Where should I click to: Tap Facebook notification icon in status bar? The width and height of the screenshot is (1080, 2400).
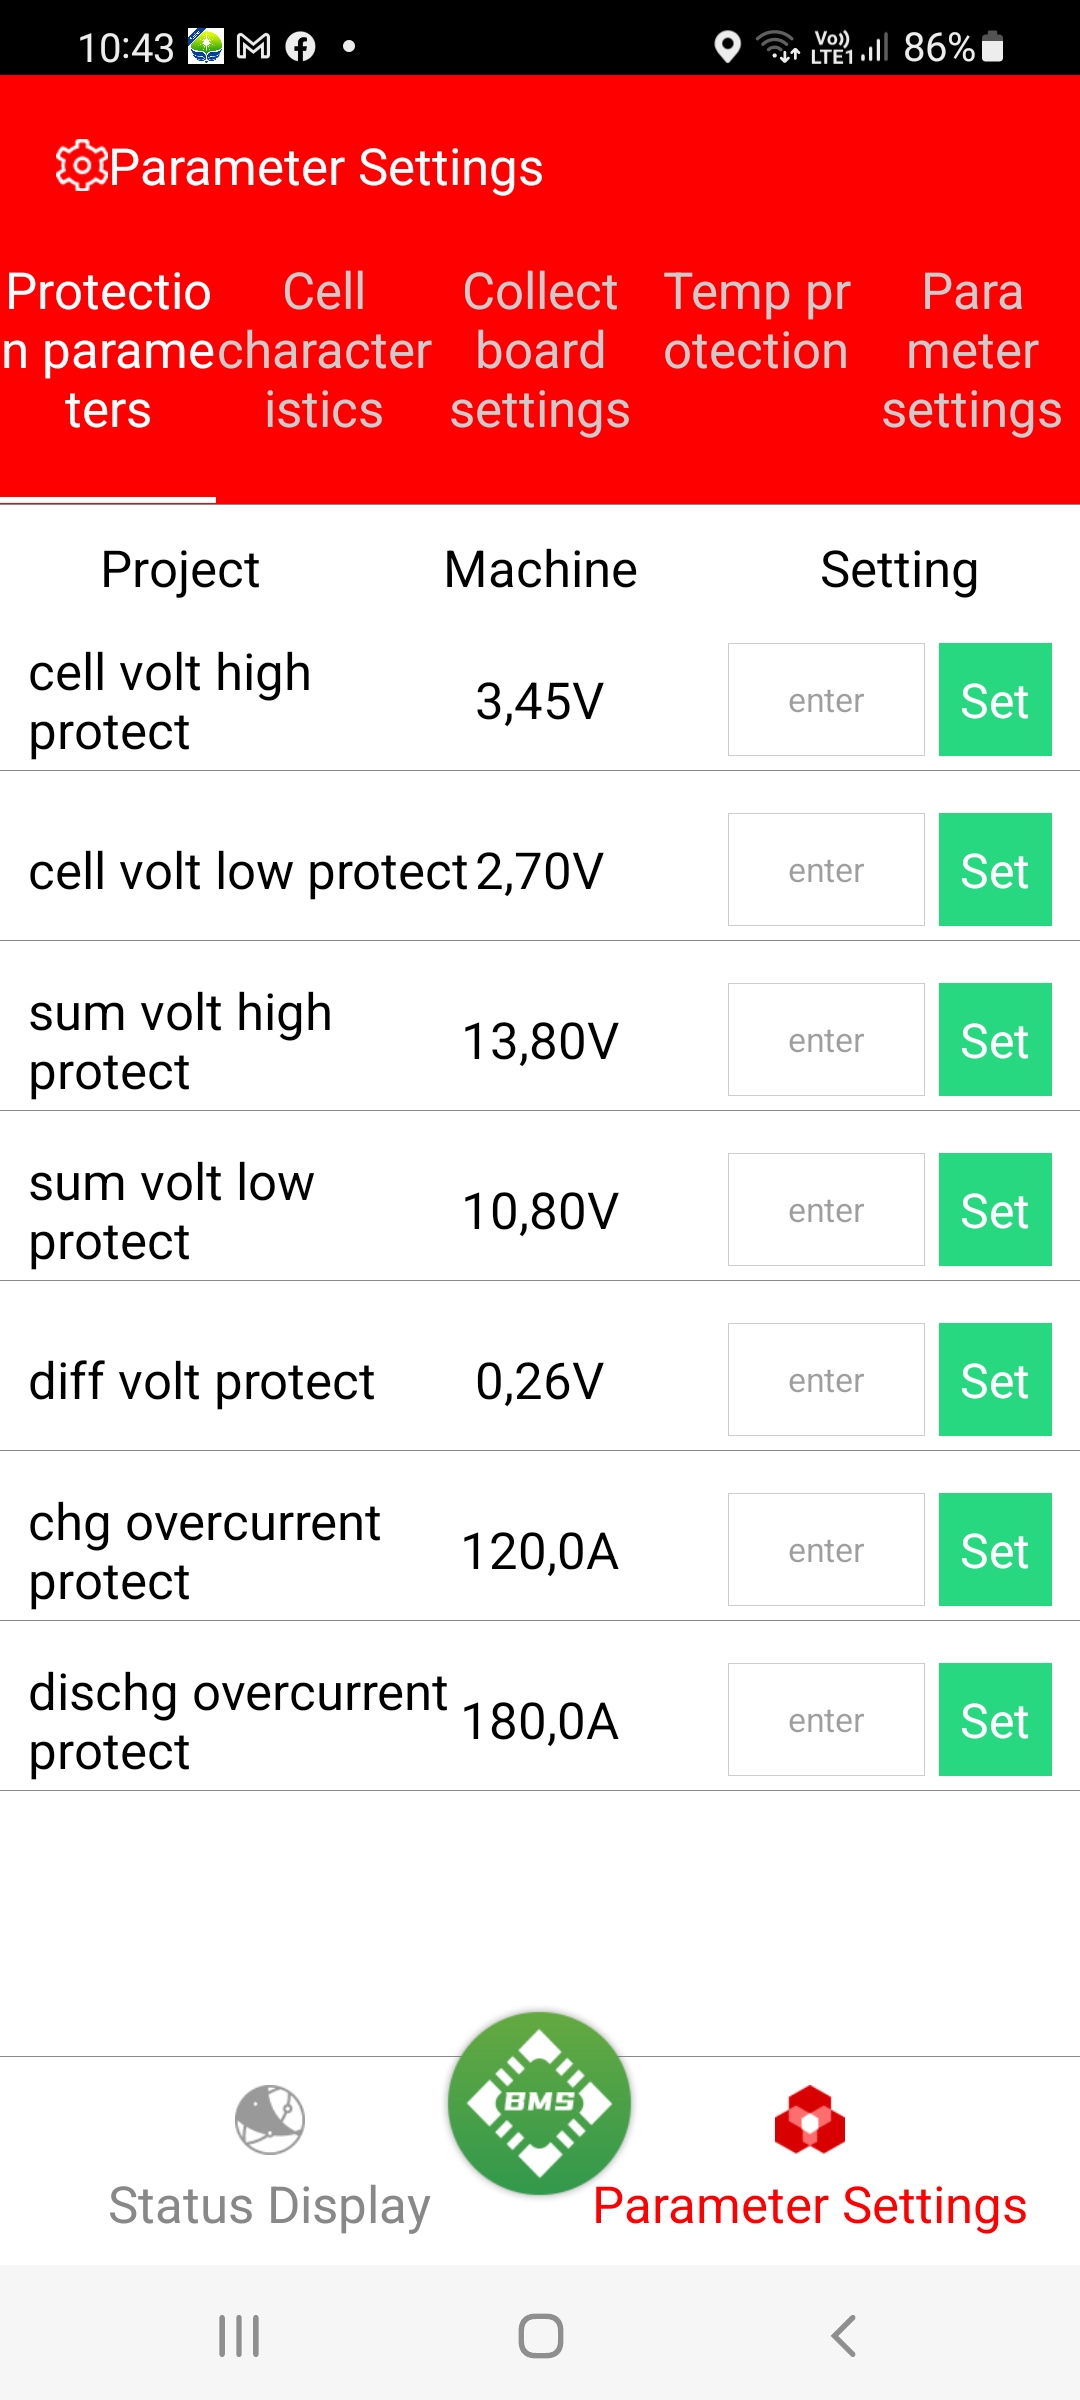300,46
